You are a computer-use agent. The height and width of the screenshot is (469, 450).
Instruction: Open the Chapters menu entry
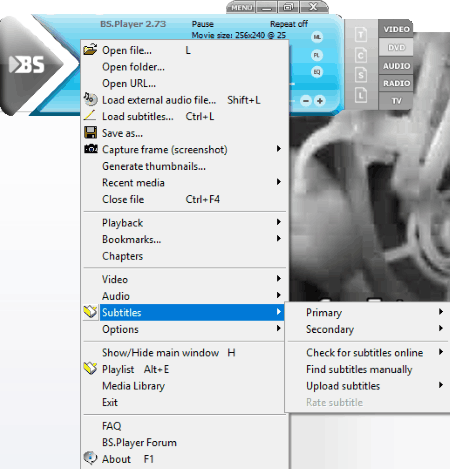coord(185,256)
